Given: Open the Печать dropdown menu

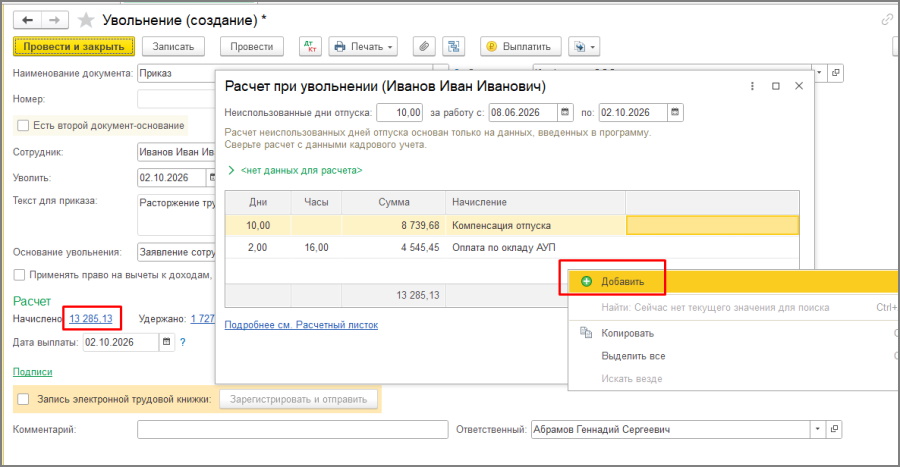Looking at the screenshot, I should click(x=363, y=46).
